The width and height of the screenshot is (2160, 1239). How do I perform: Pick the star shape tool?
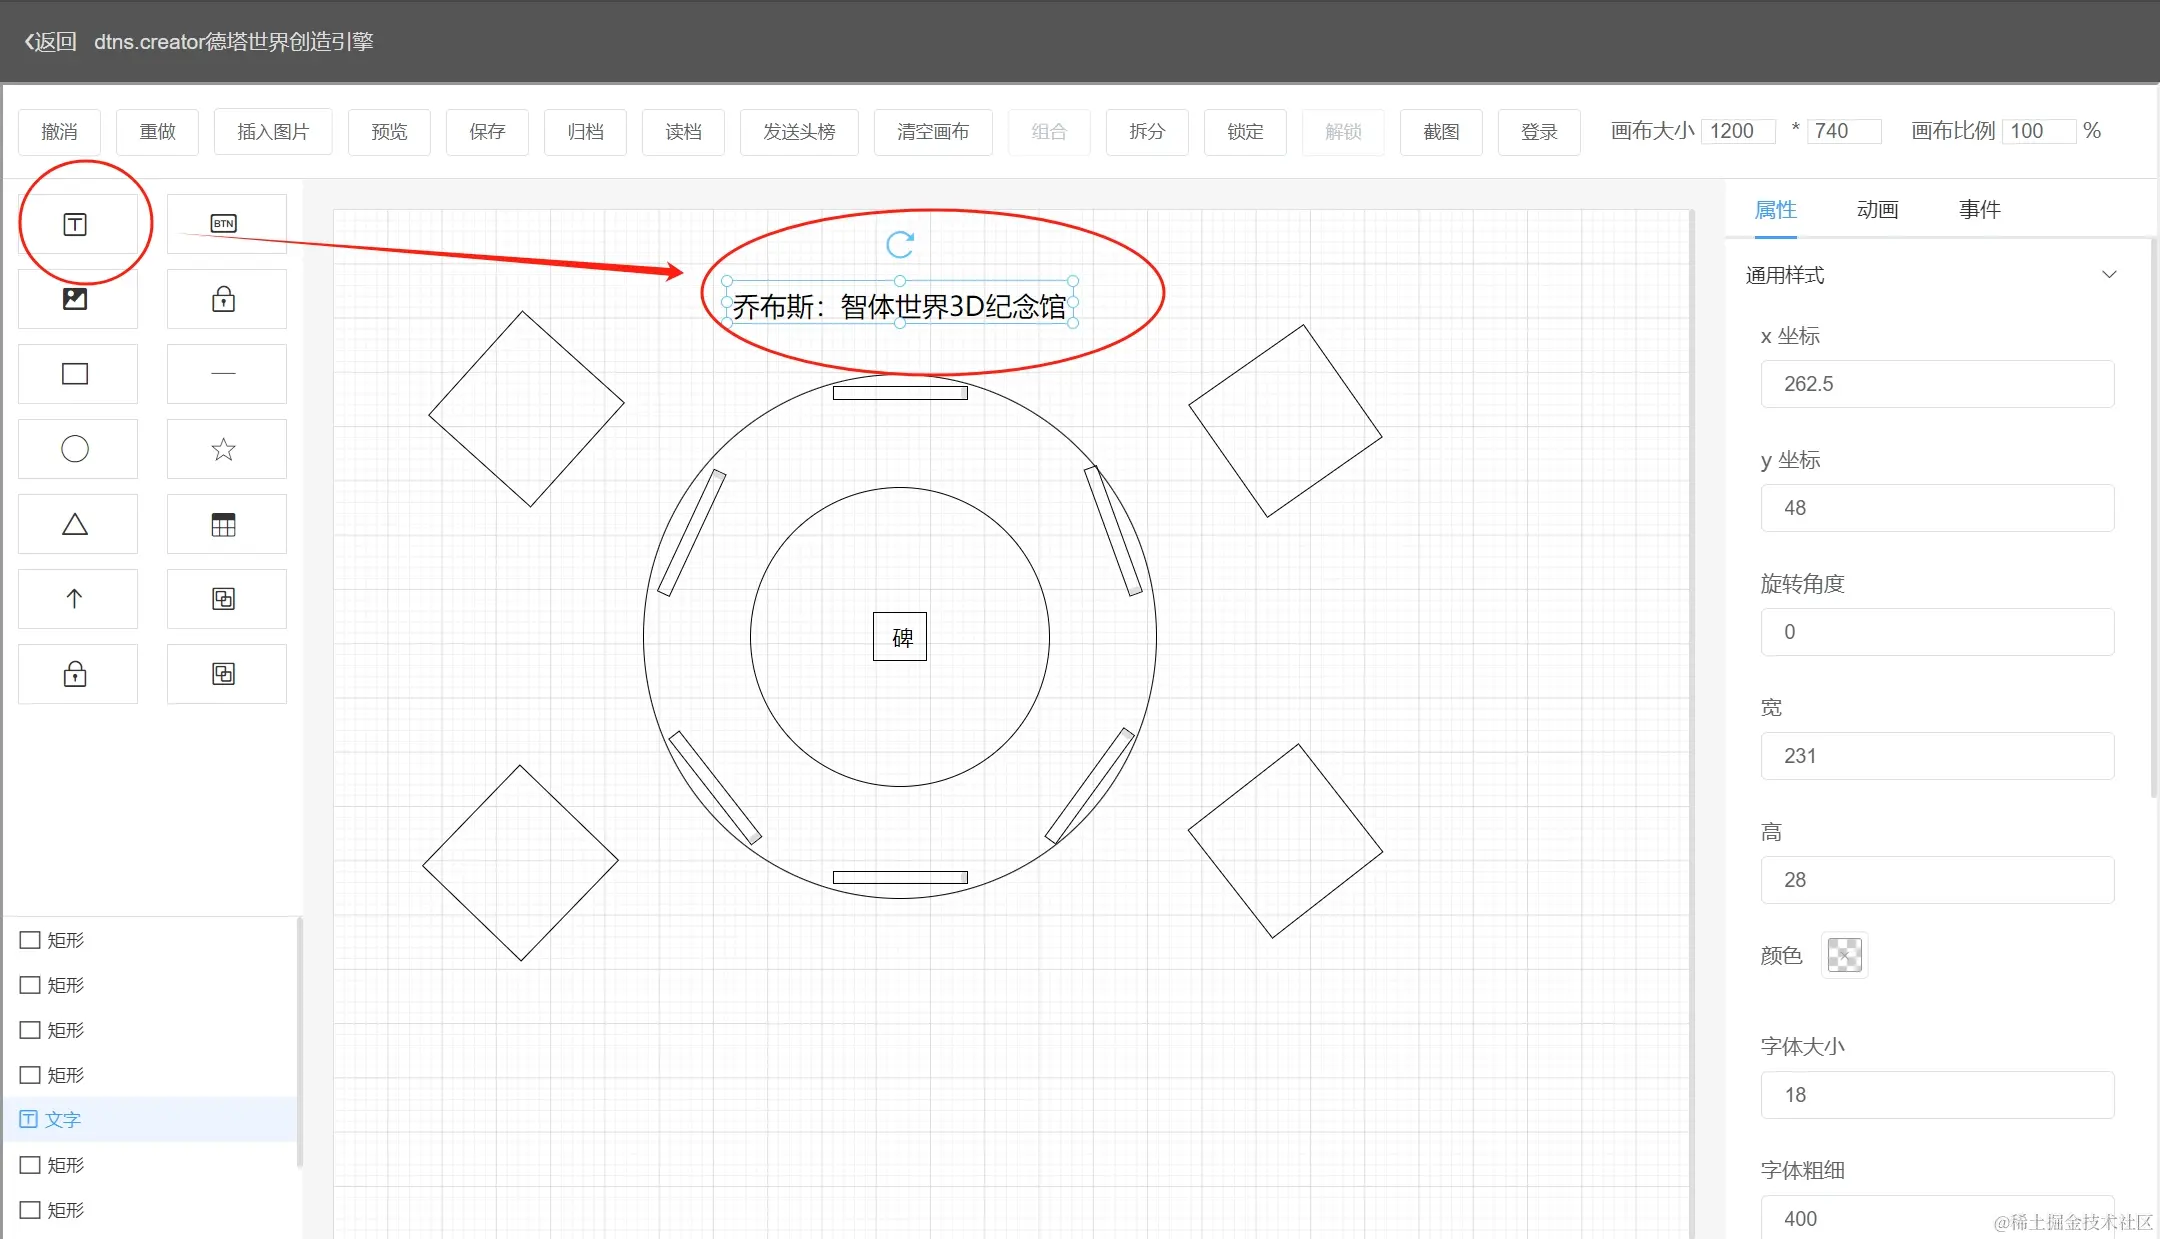(x=224, y=449)
